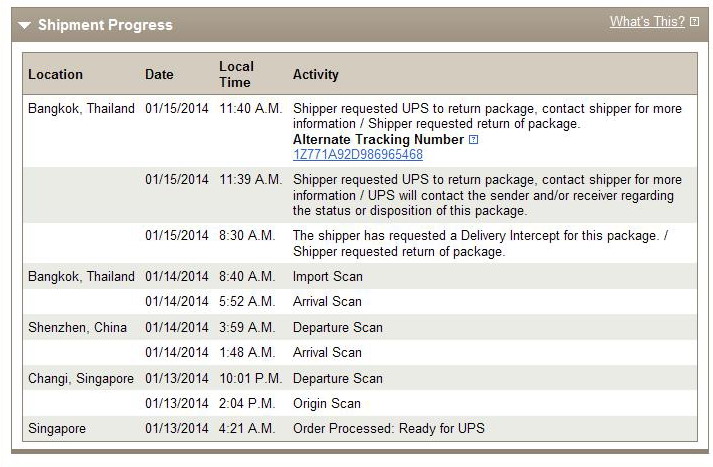713x467 pixels.
Task: Select the 11:40 A.M. time cell
Action: tap(251, 108)
